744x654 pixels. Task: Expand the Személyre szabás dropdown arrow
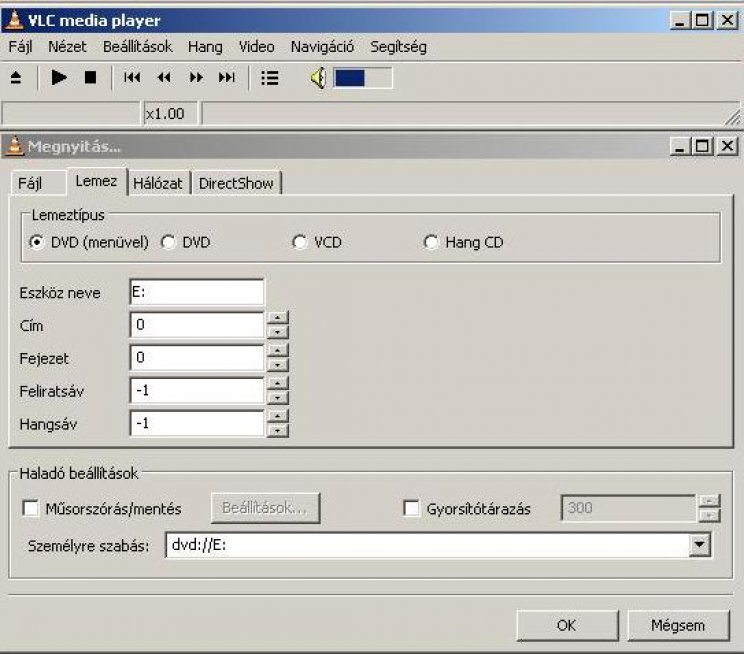click(700, 544)
